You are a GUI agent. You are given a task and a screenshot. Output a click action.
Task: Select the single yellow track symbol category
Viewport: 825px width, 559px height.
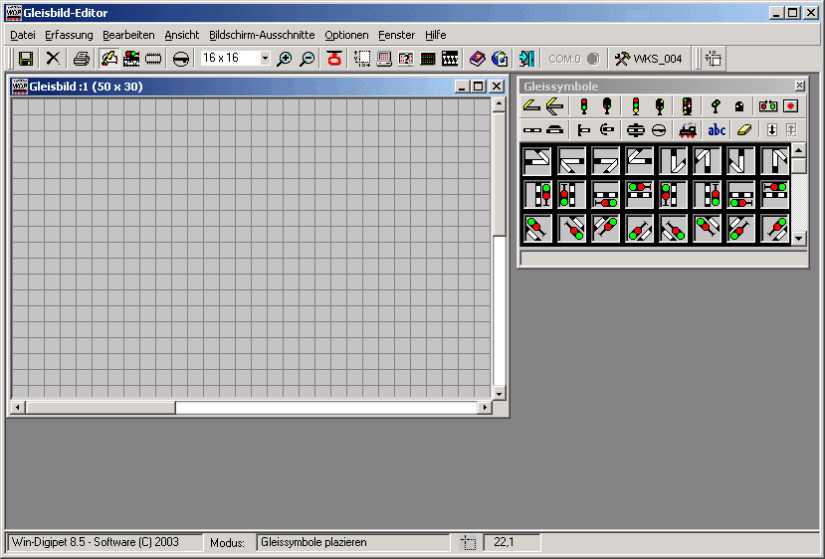coord(531,106)
